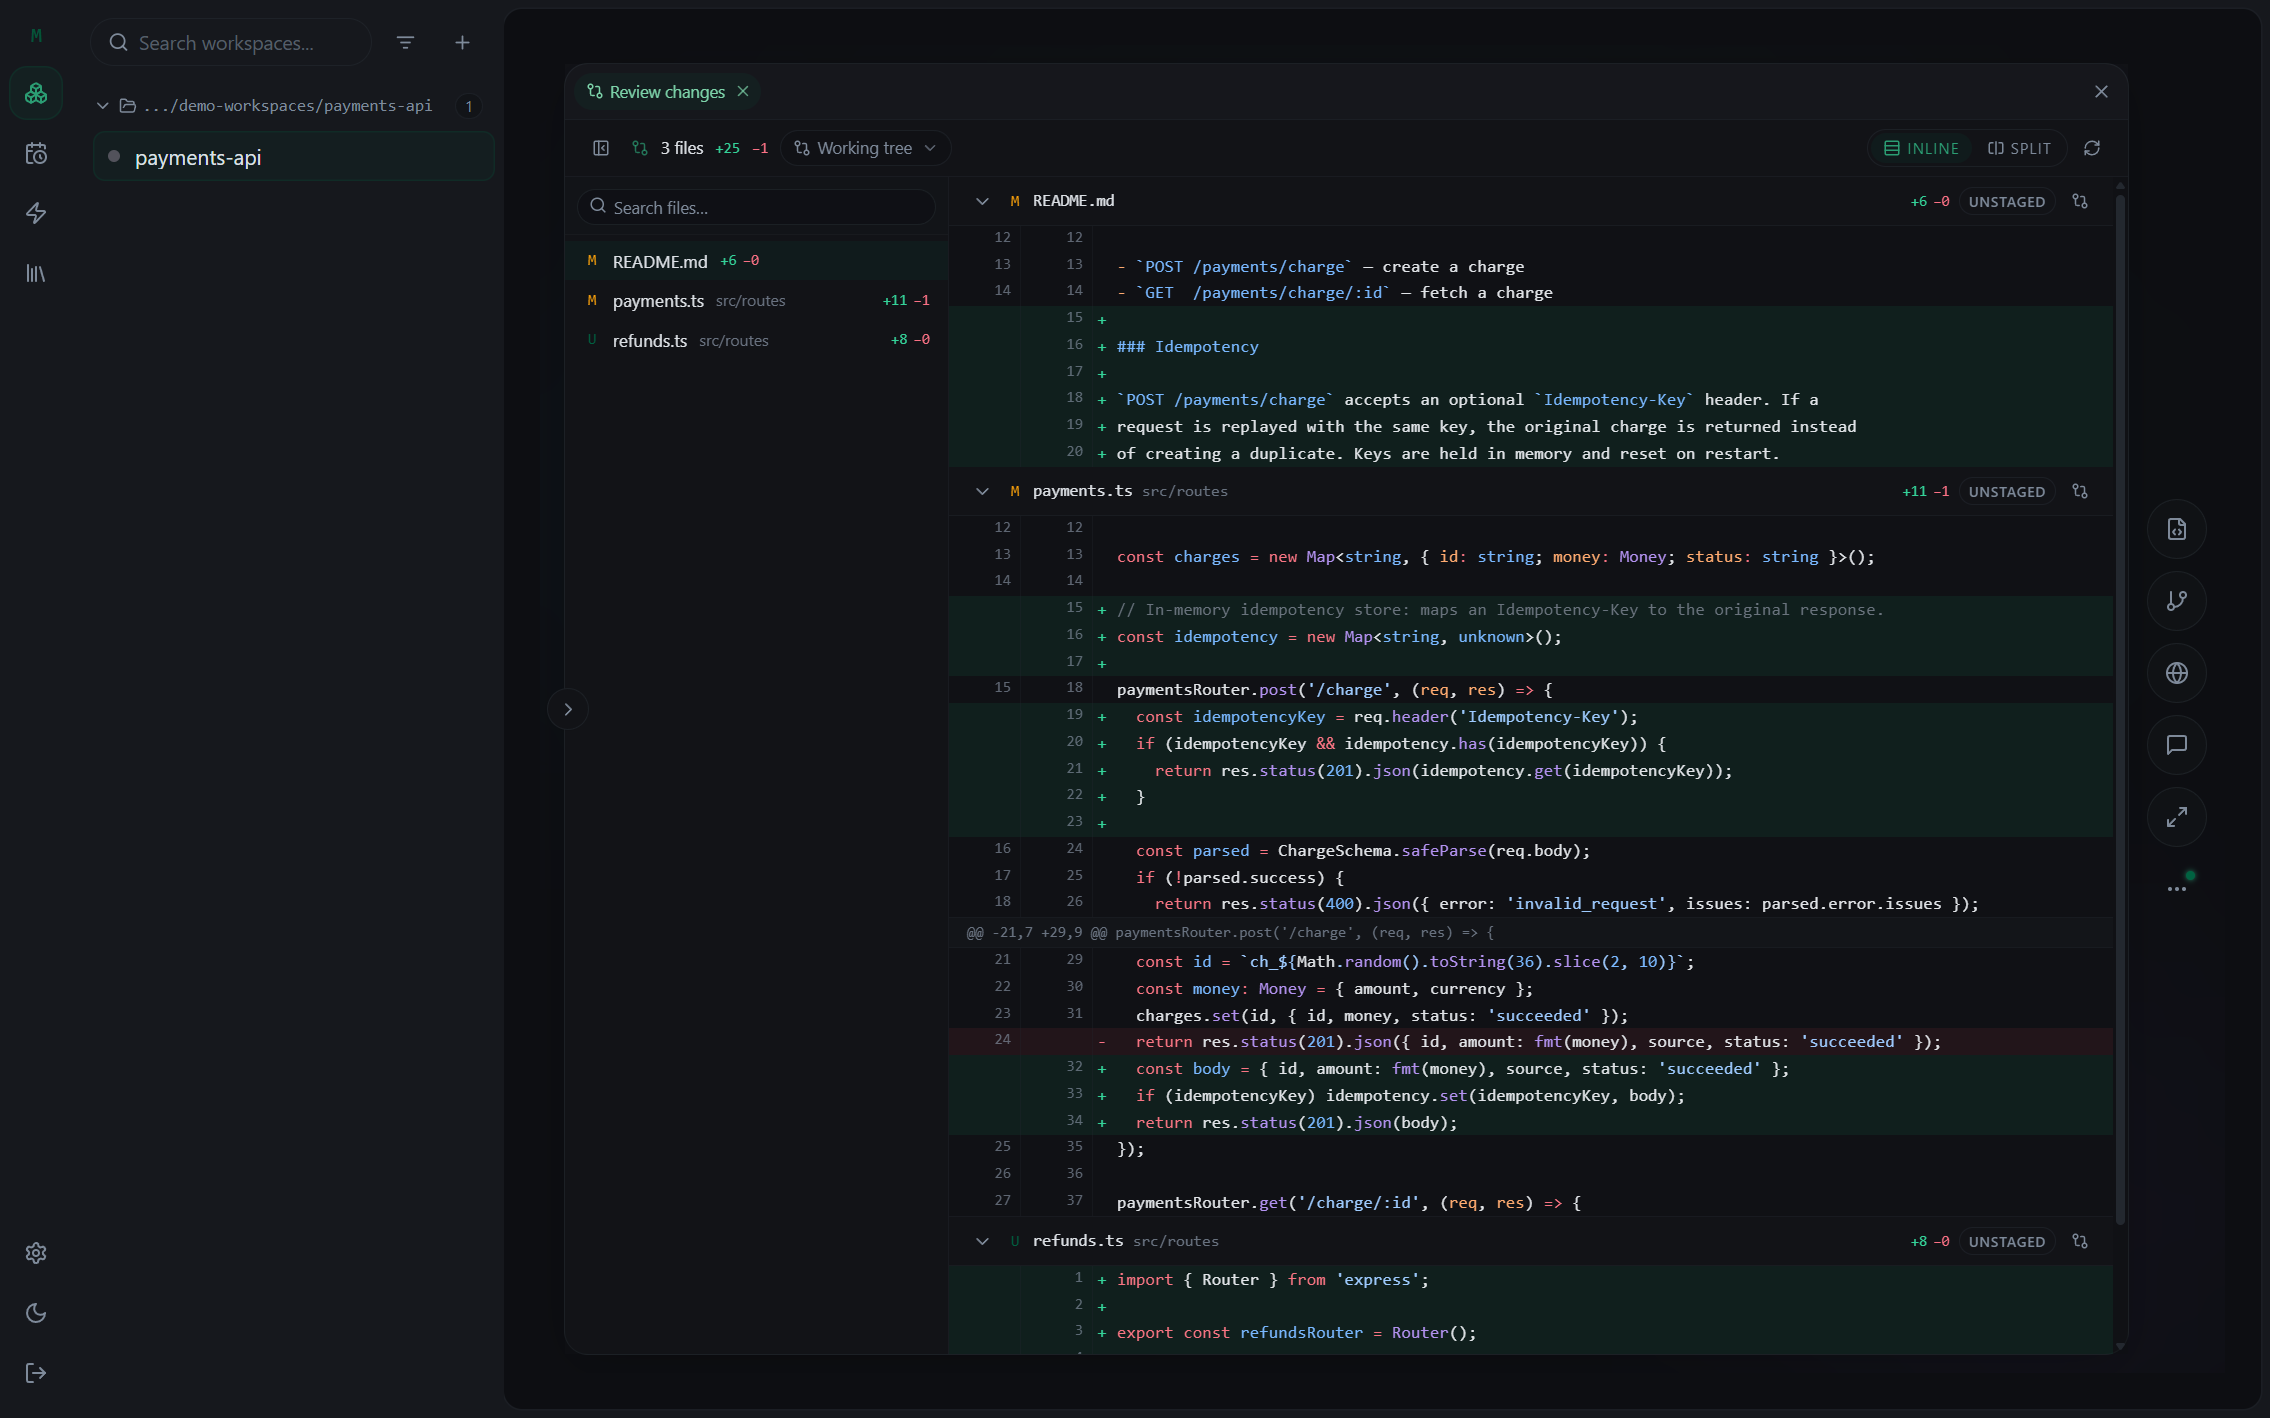Click the git compare icon for refunds.ts
The width and height of the screenshot is (2270, 1418).
pyautogui.click(x=2080, y=1241)
